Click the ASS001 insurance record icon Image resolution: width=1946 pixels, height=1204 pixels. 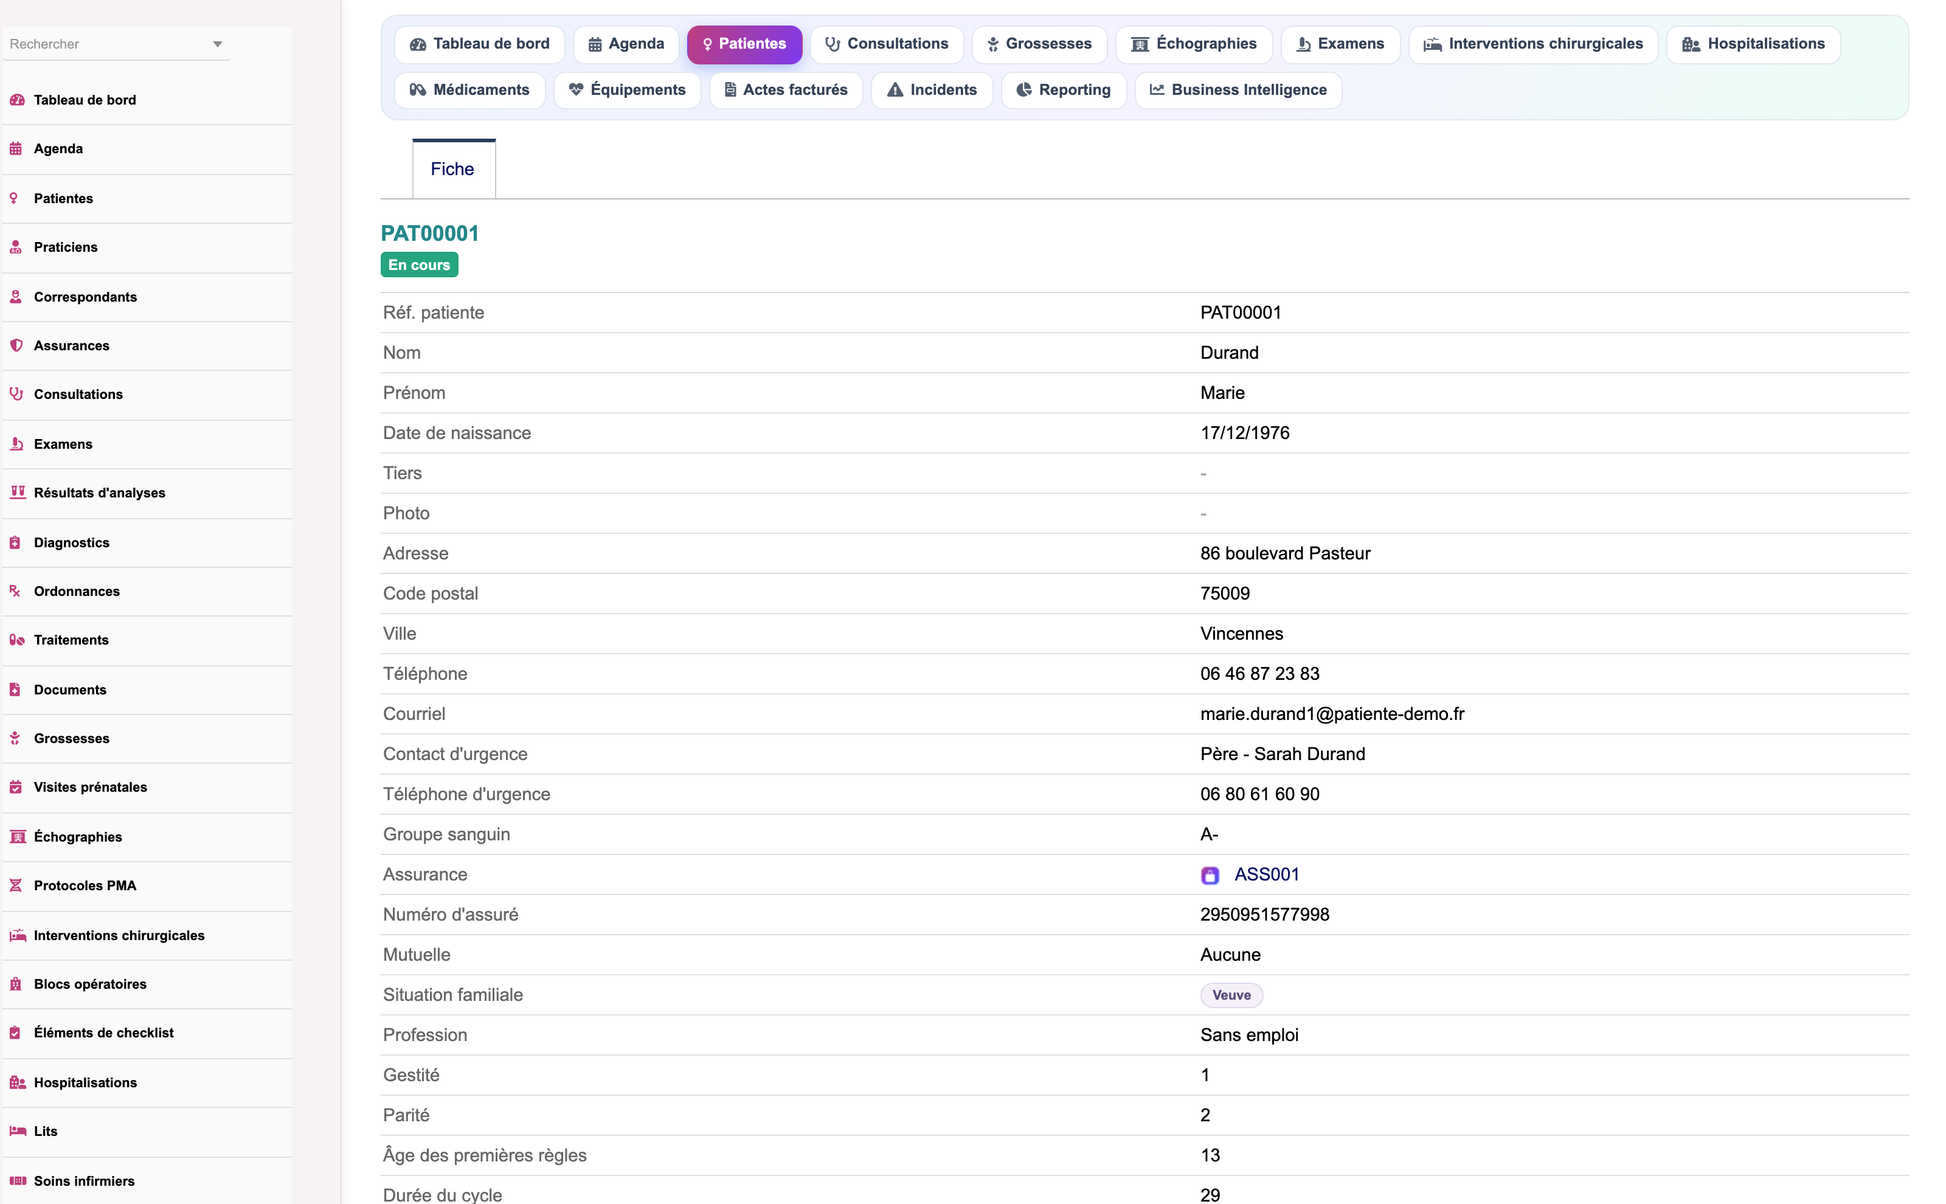(1210, 875)
